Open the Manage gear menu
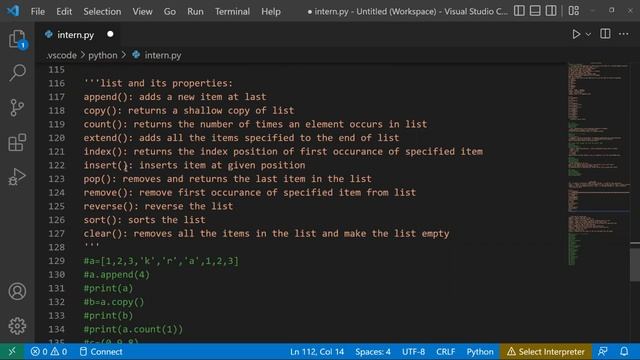Screen dimensions: 640x360 click(17, 326)
